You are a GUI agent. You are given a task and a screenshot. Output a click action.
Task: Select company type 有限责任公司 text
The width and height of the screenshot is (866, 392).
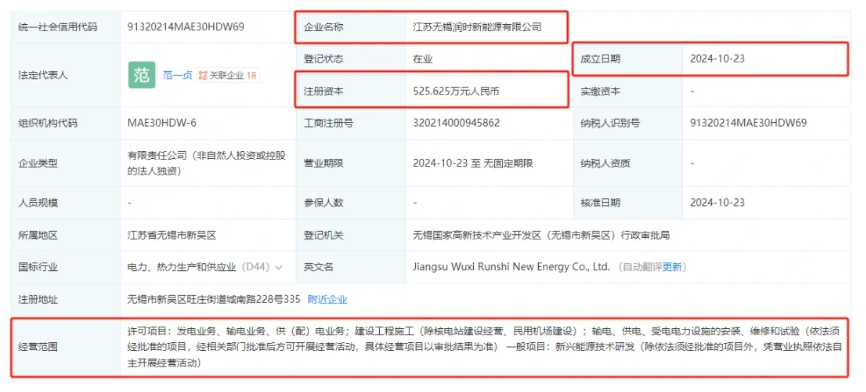[207, 163]
